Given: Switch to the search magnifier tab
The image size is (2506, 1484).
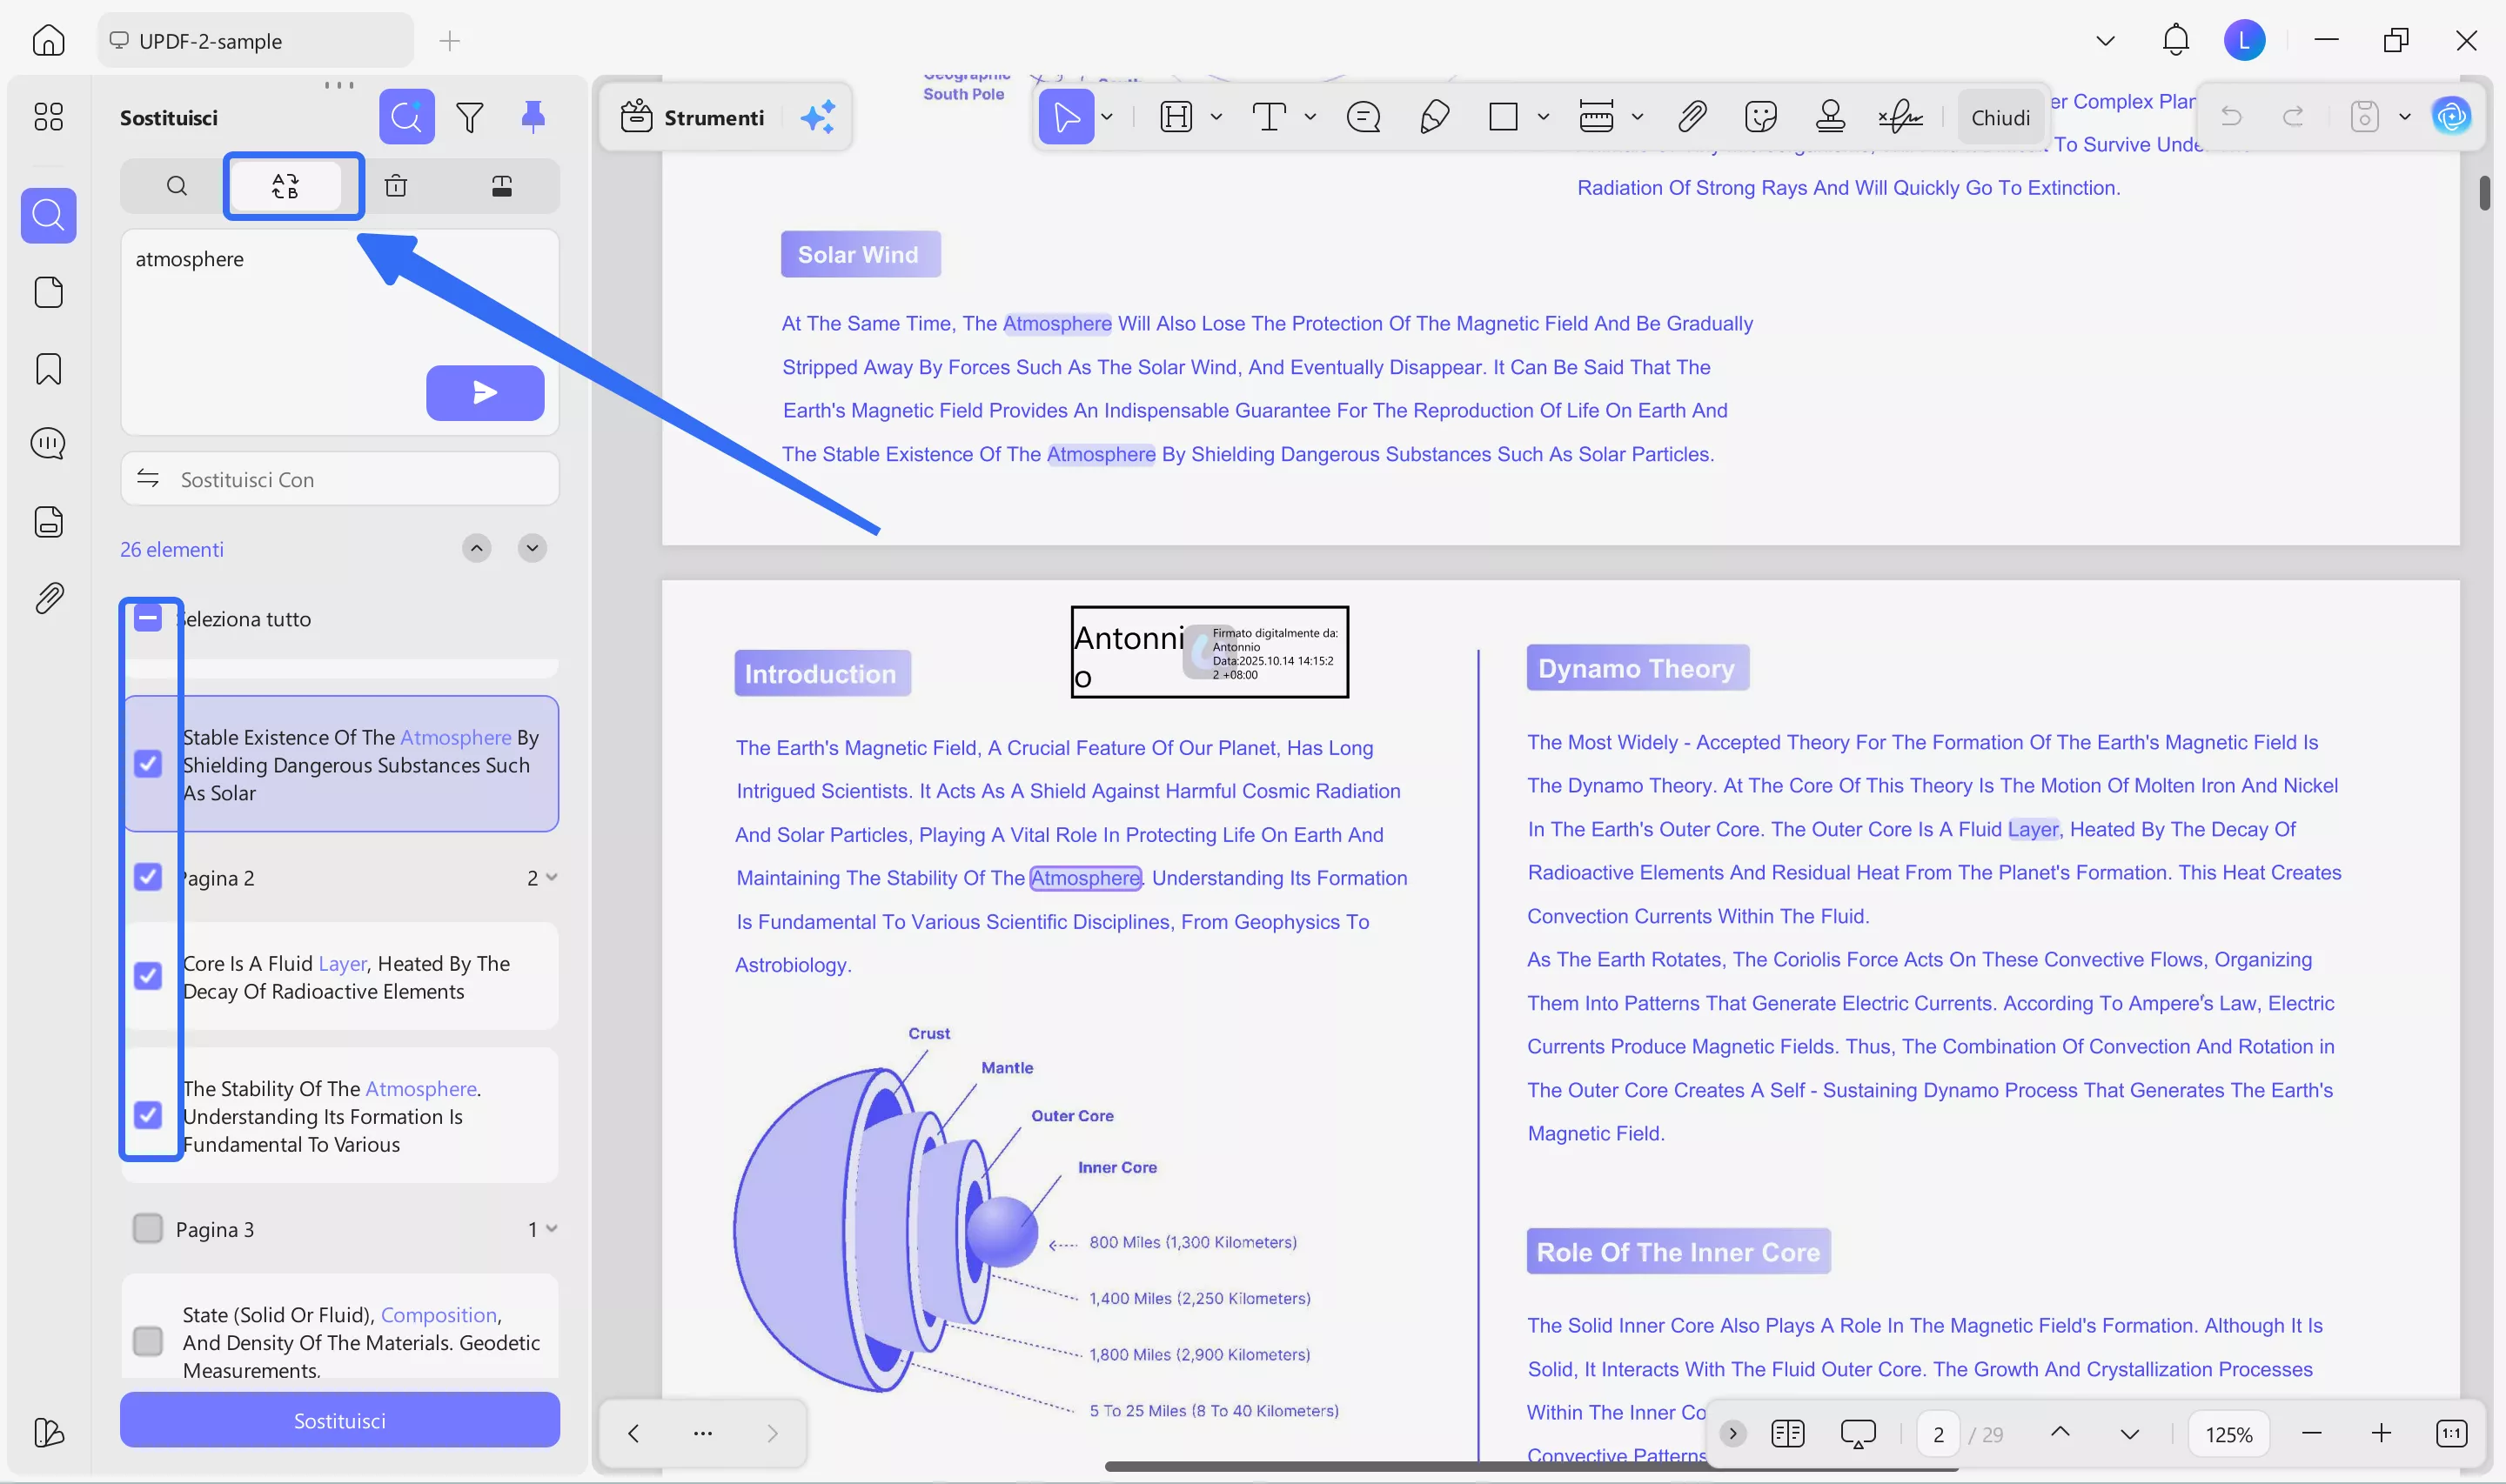Looking at the screenshot, I should (177, 186).
